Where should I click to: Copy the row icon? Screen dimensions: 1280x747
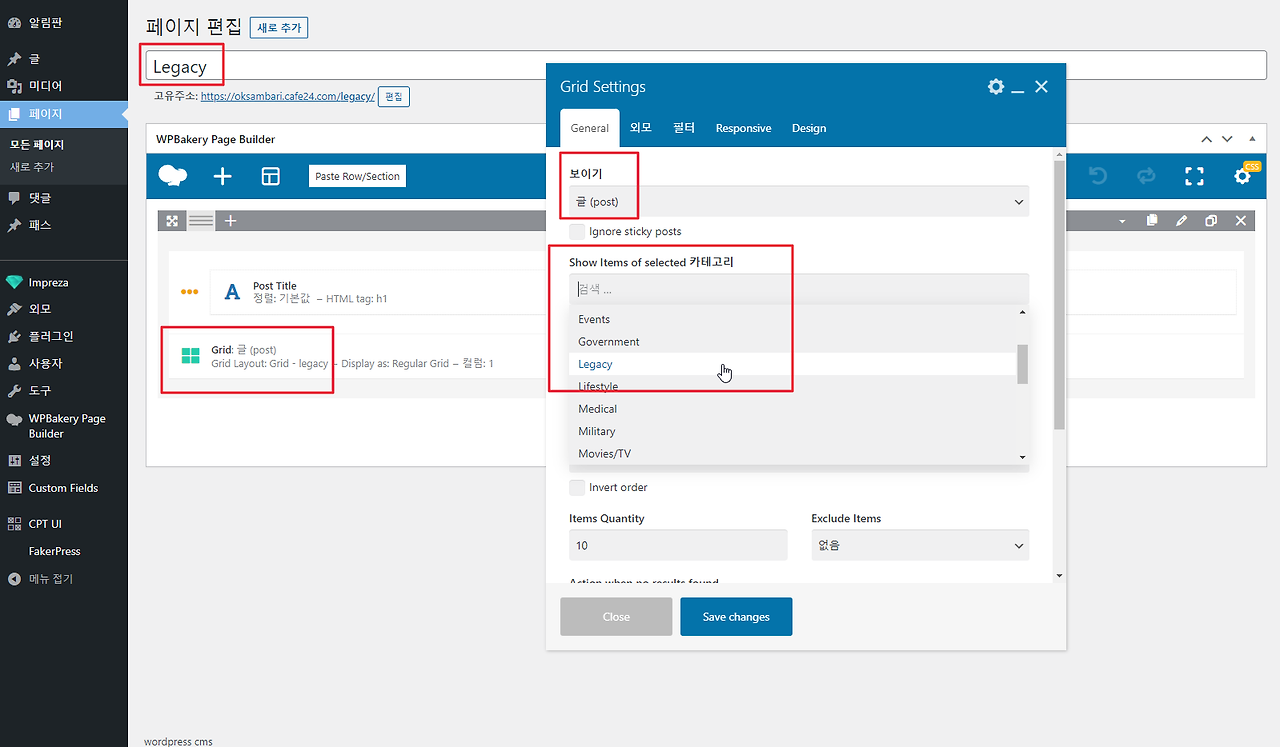1152,220
